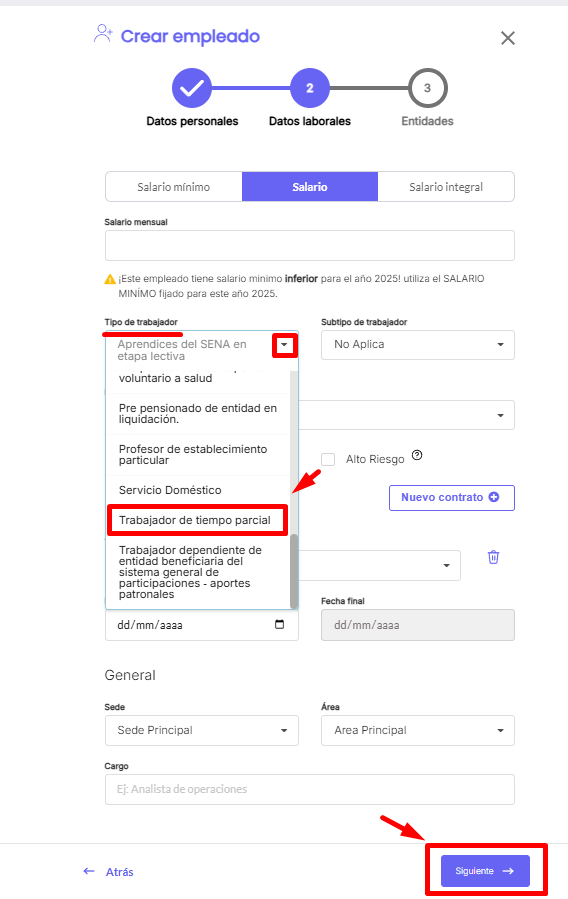
Task: Open calendar picker in start date field
Action: (x=279, y=624)
